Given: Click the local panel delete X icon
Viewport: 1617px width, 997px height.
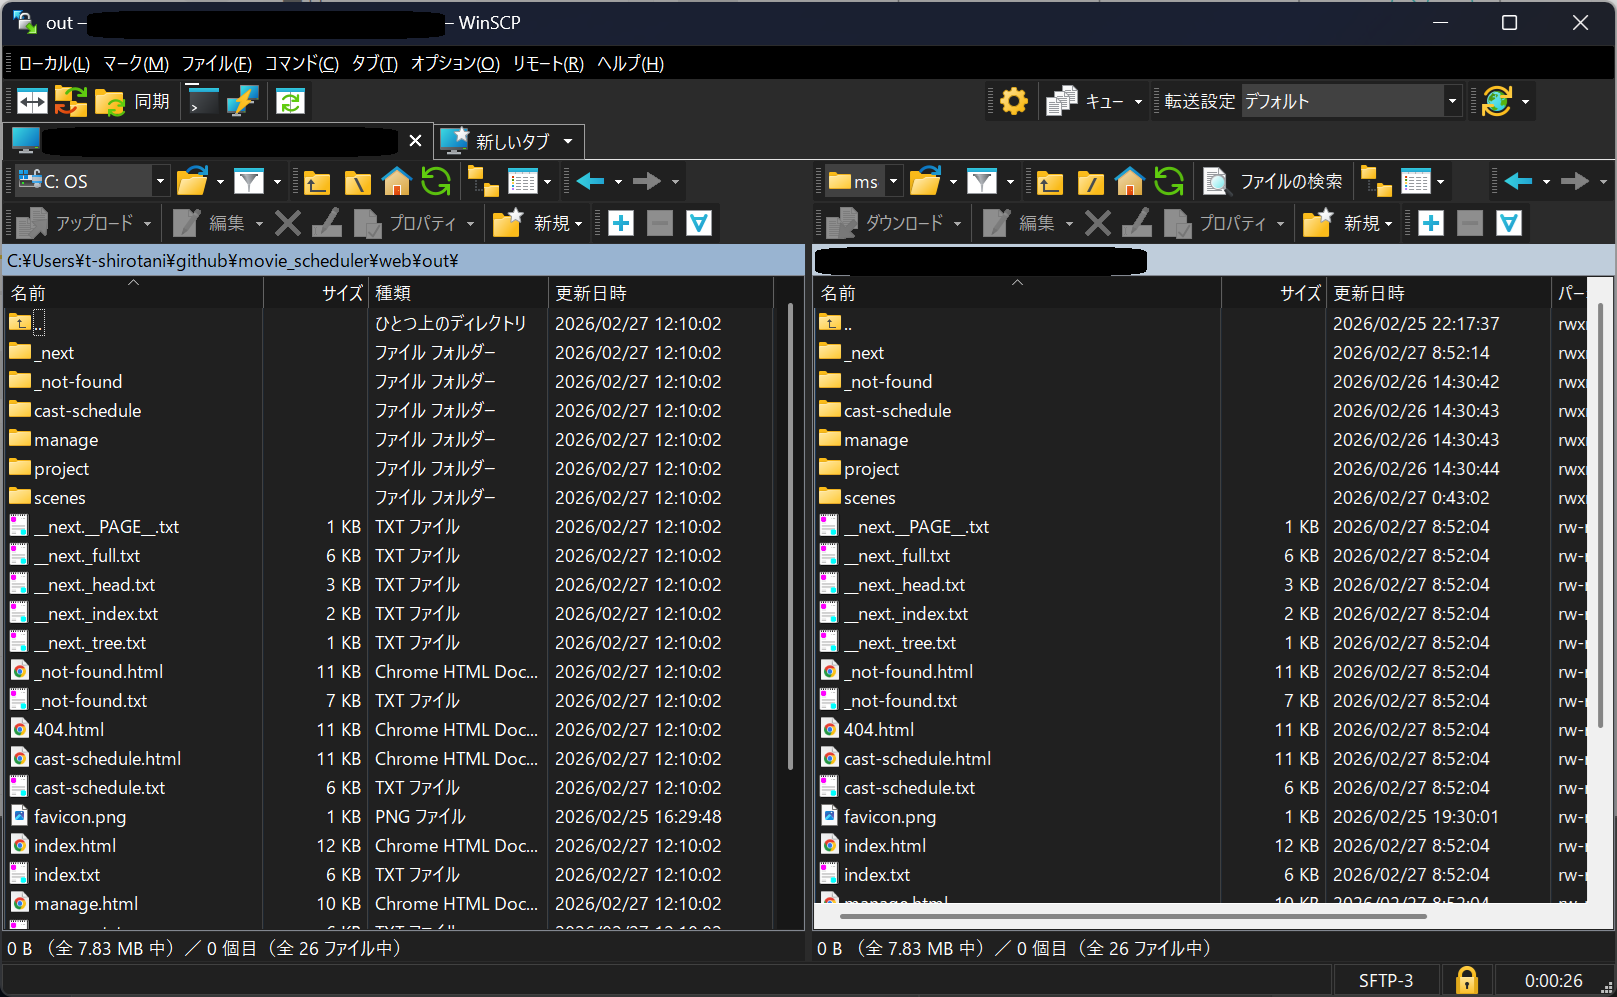Looking at the screenshot, I should coord(288,223).
